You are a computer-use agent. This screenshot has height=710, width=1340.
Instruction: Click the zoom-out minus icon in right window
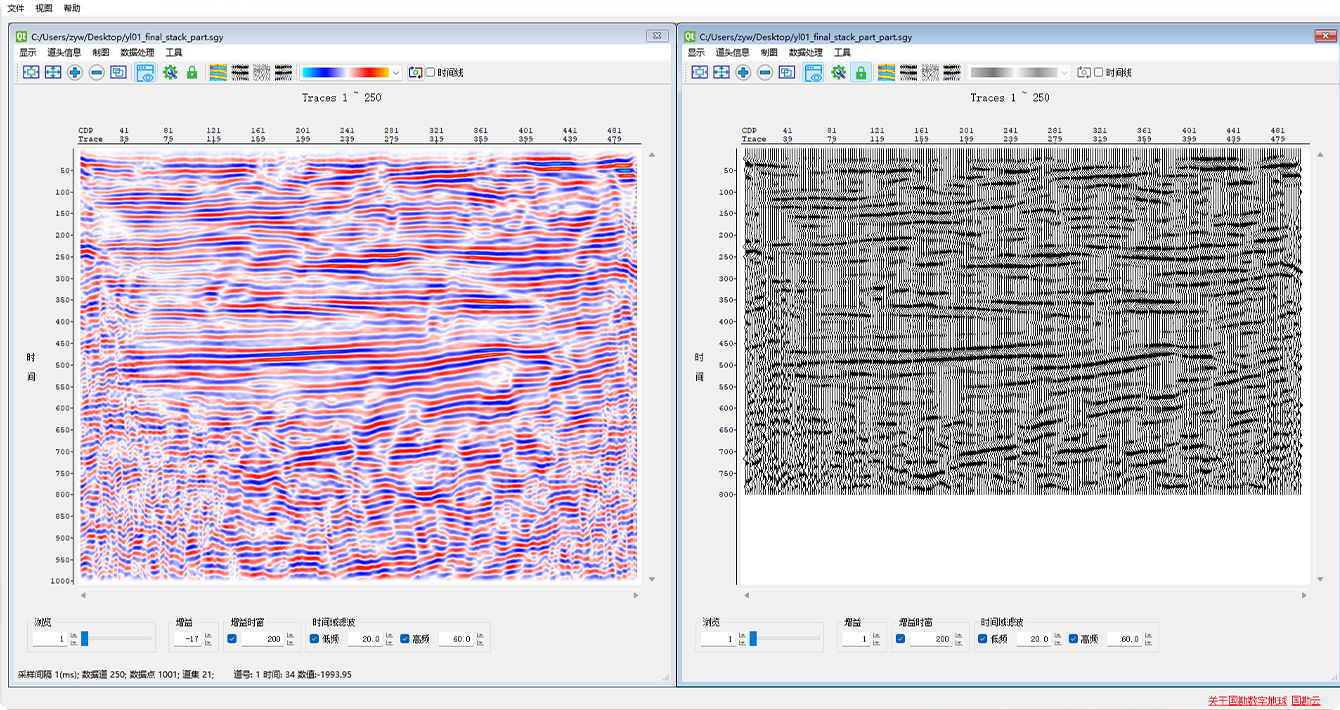[765, 73]
